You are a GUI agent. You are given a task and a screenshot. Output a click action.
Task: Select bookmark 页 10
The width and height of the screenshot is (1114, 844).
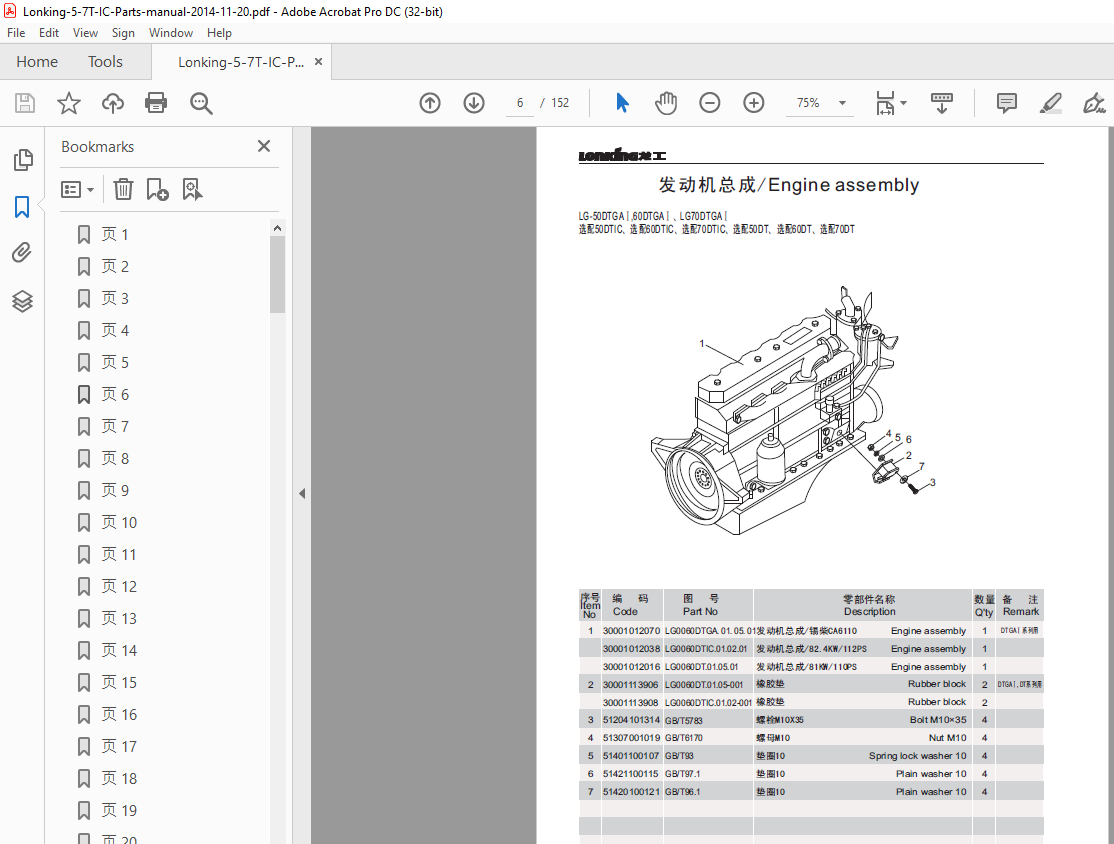(119, 522)
